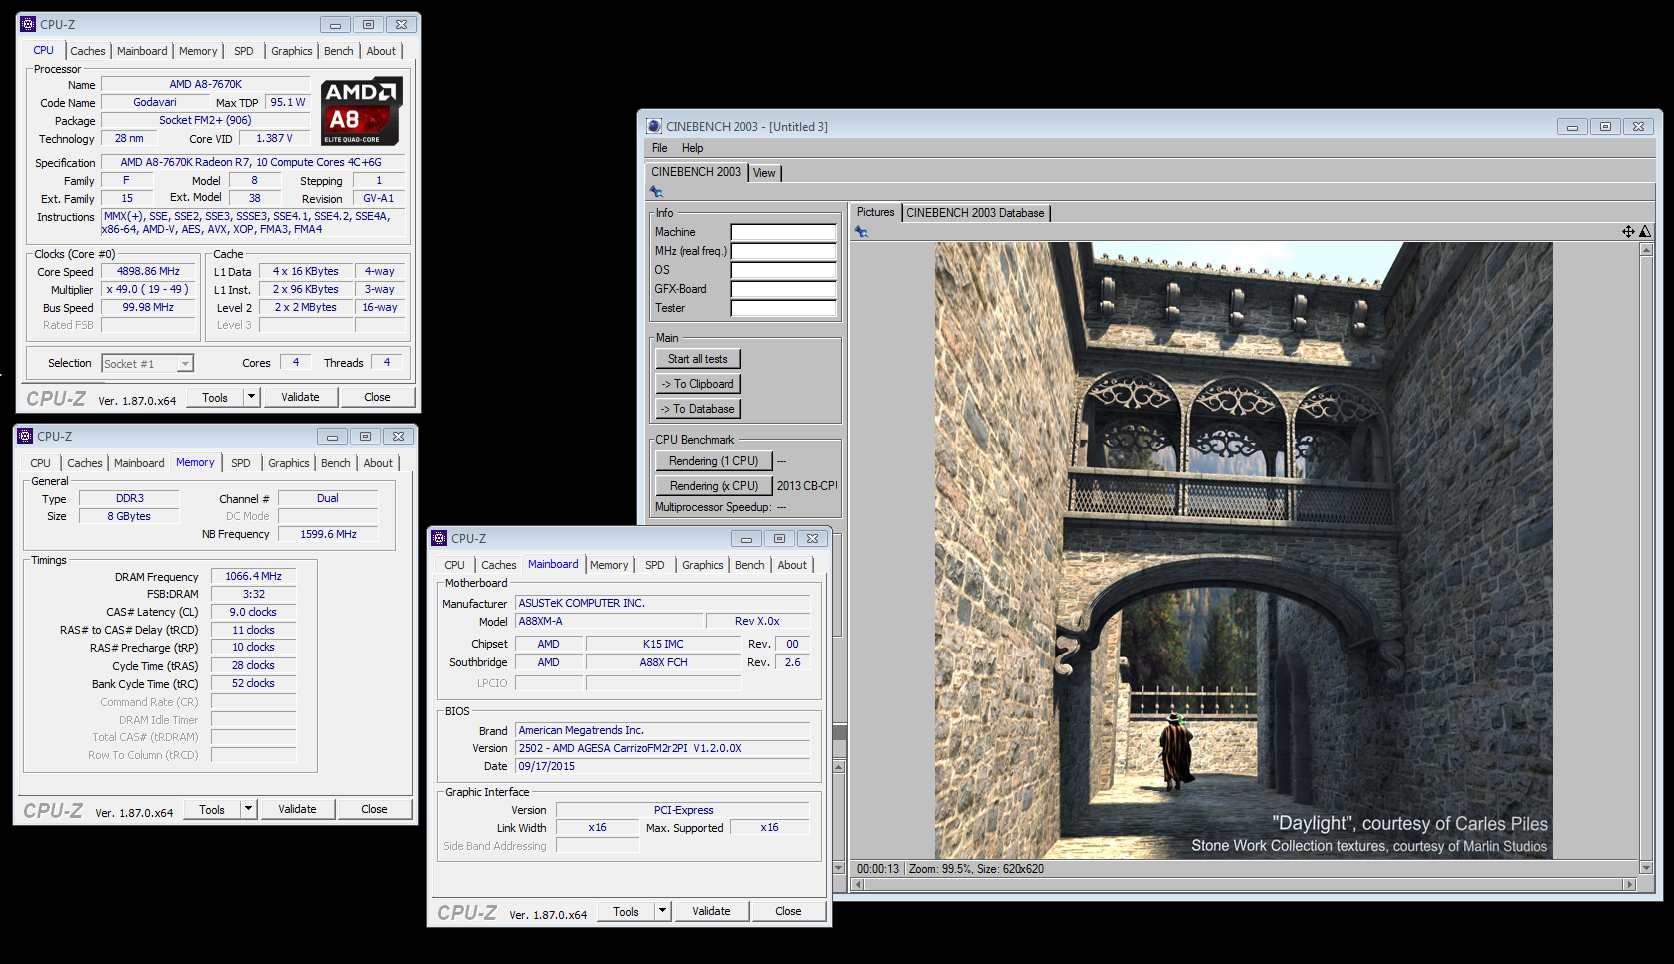This screenshot has width=1674, height=964.
Task: Click Validate in the Memory window
Action: point(297,809)
